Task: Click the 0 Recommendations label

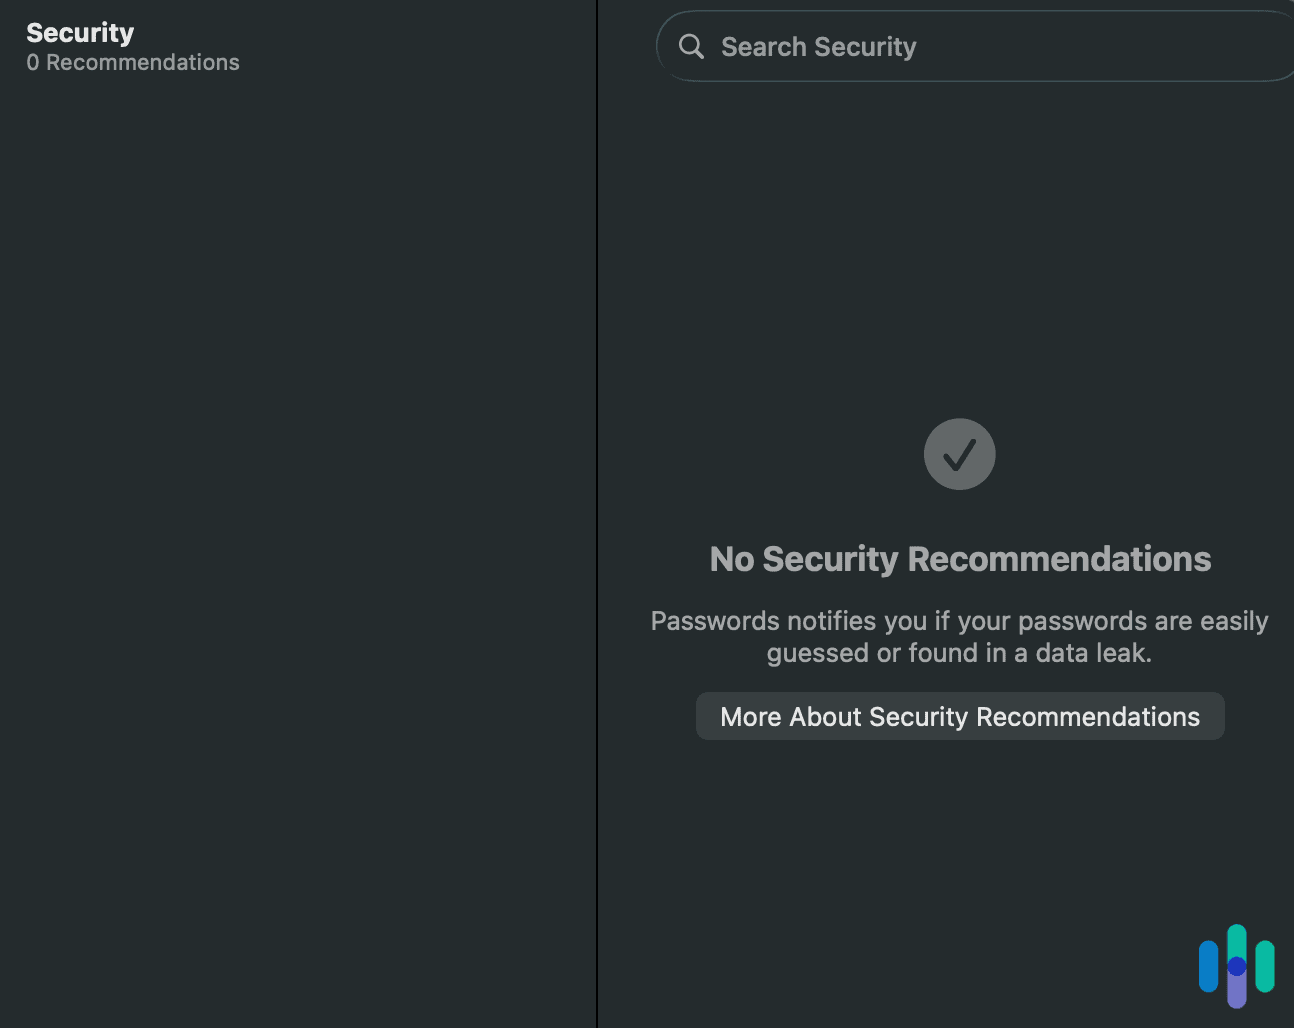Action: point(133,62)
